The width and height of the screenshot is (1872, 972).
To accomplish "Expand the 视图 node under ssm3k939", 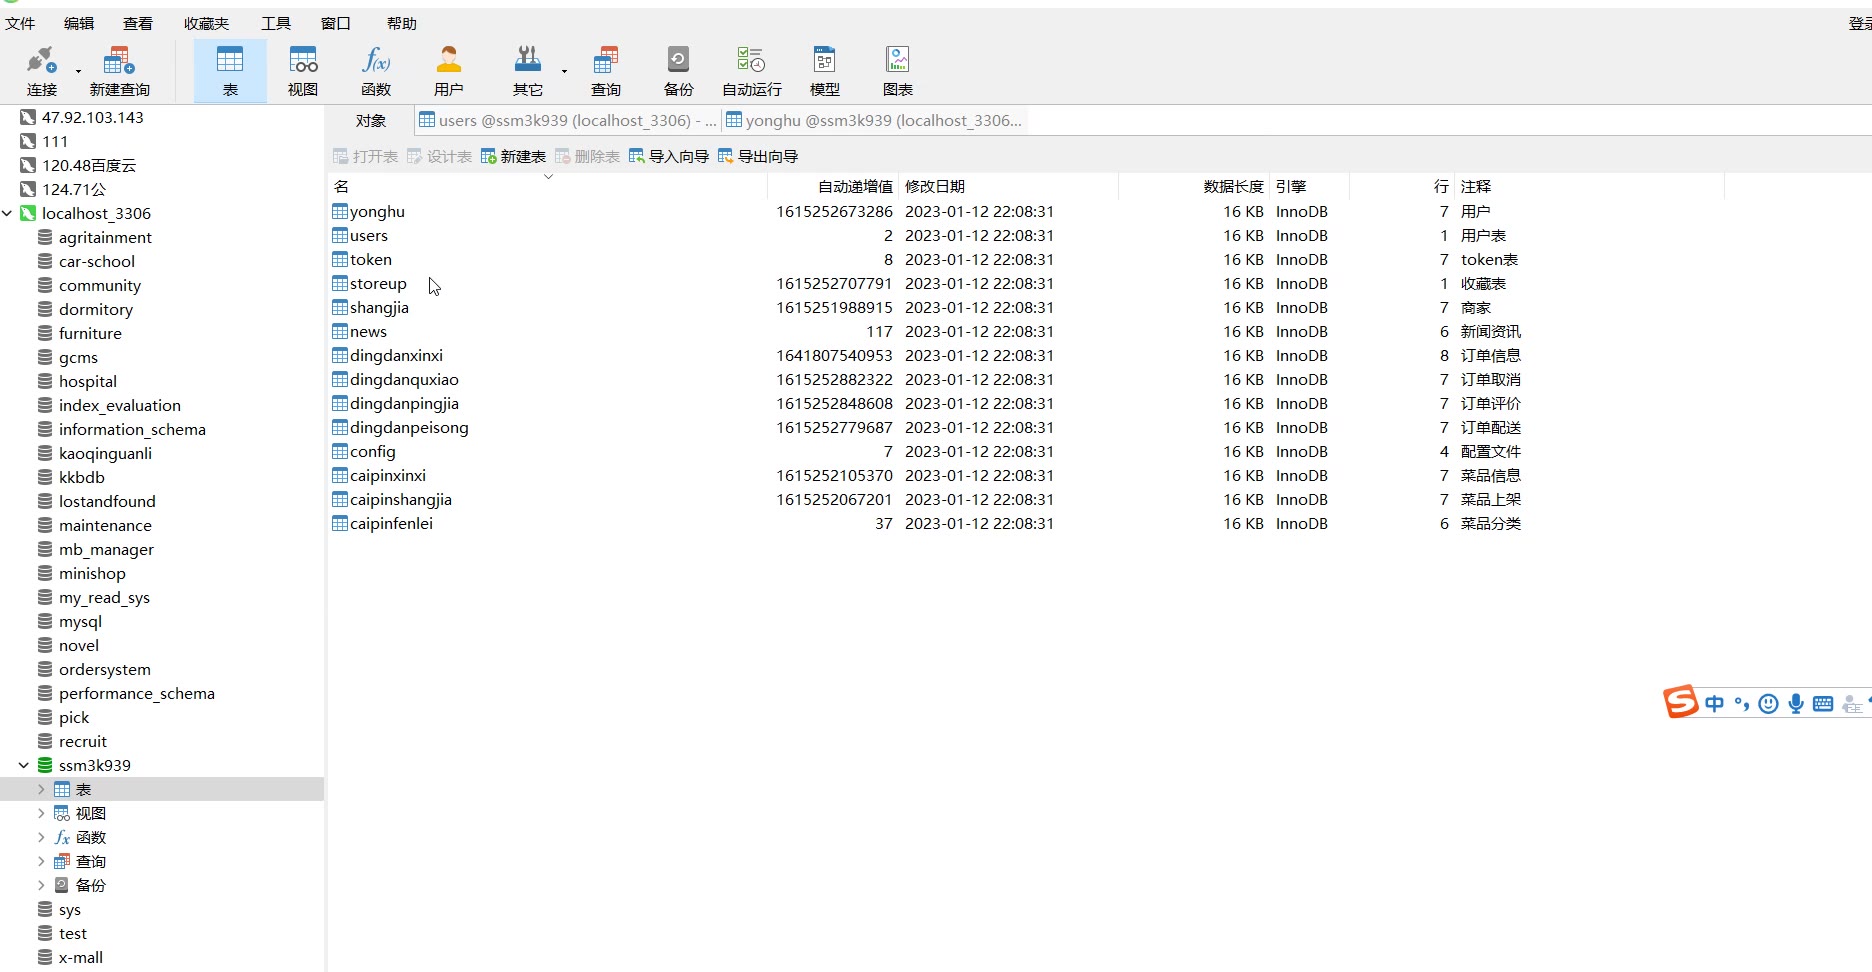I will (x=41, y=813).
